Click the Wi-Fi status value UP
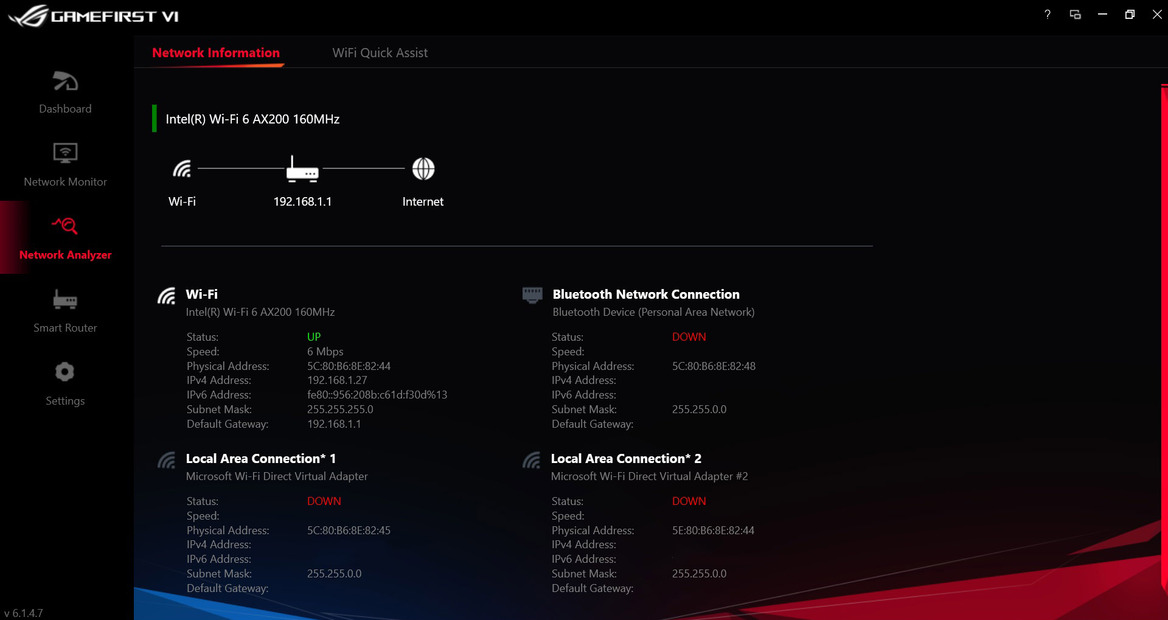Viewport: 1168px width, 620px height. tap(314, 337)
